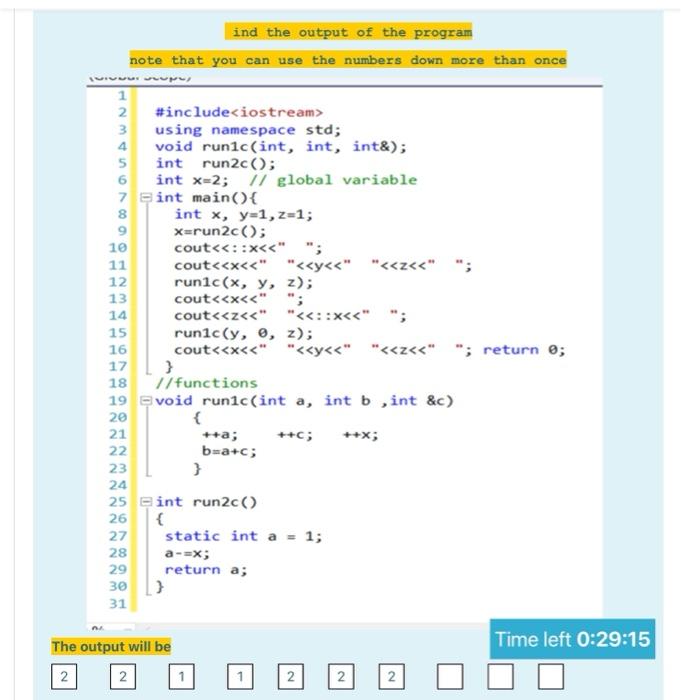Click the '//functions' comment line
Viewport: 681px width, 700px height.
[206, 383]
